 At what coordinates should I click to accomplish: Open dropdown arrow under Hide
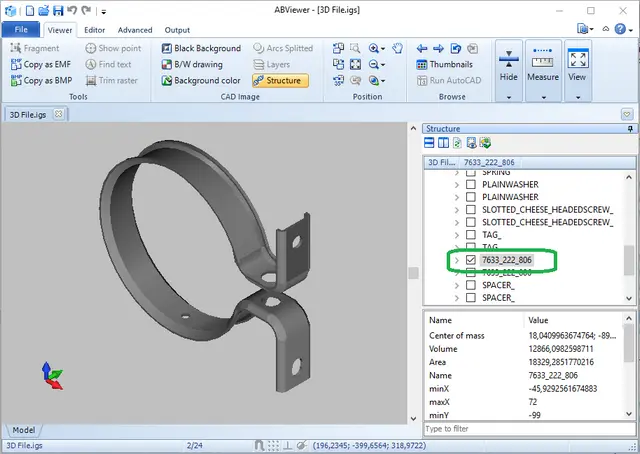tap(509, 97)
